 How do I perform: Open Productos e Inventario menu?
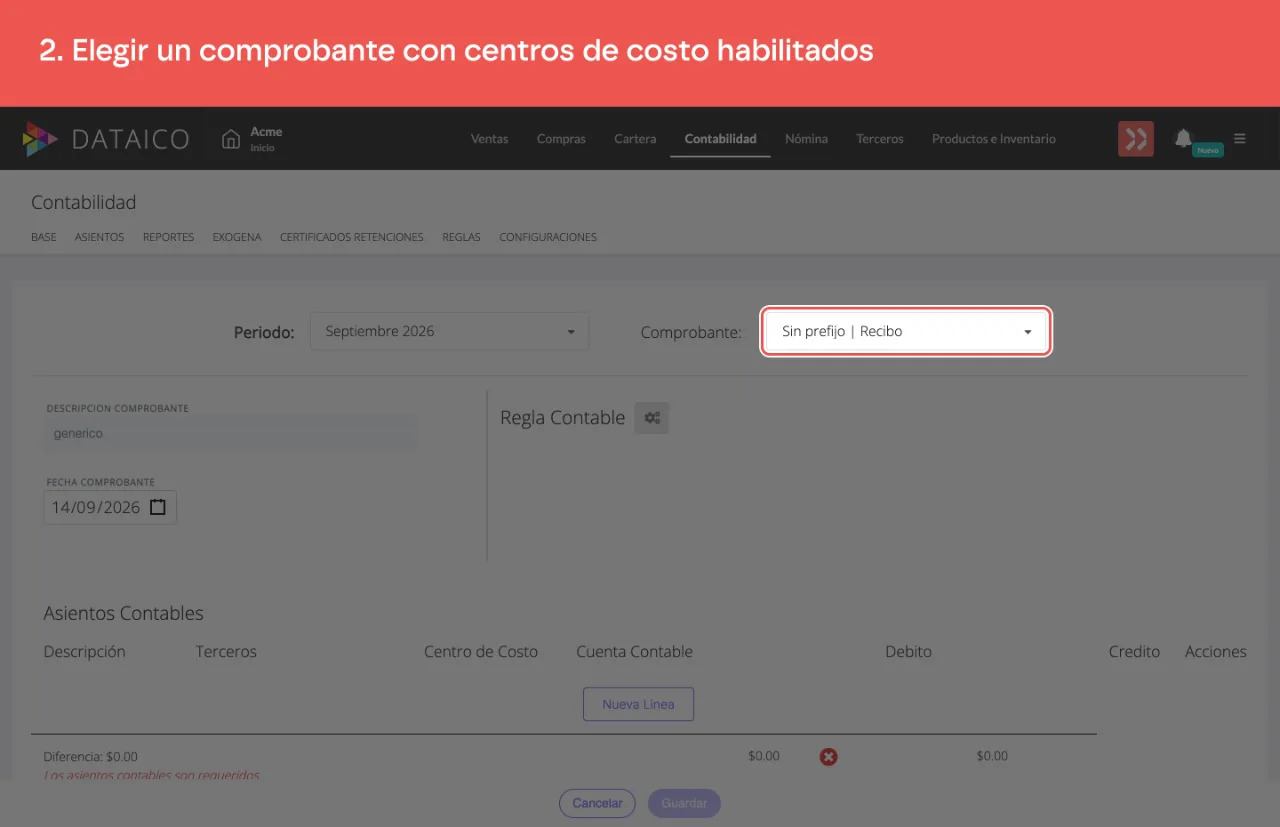[994, 139]
